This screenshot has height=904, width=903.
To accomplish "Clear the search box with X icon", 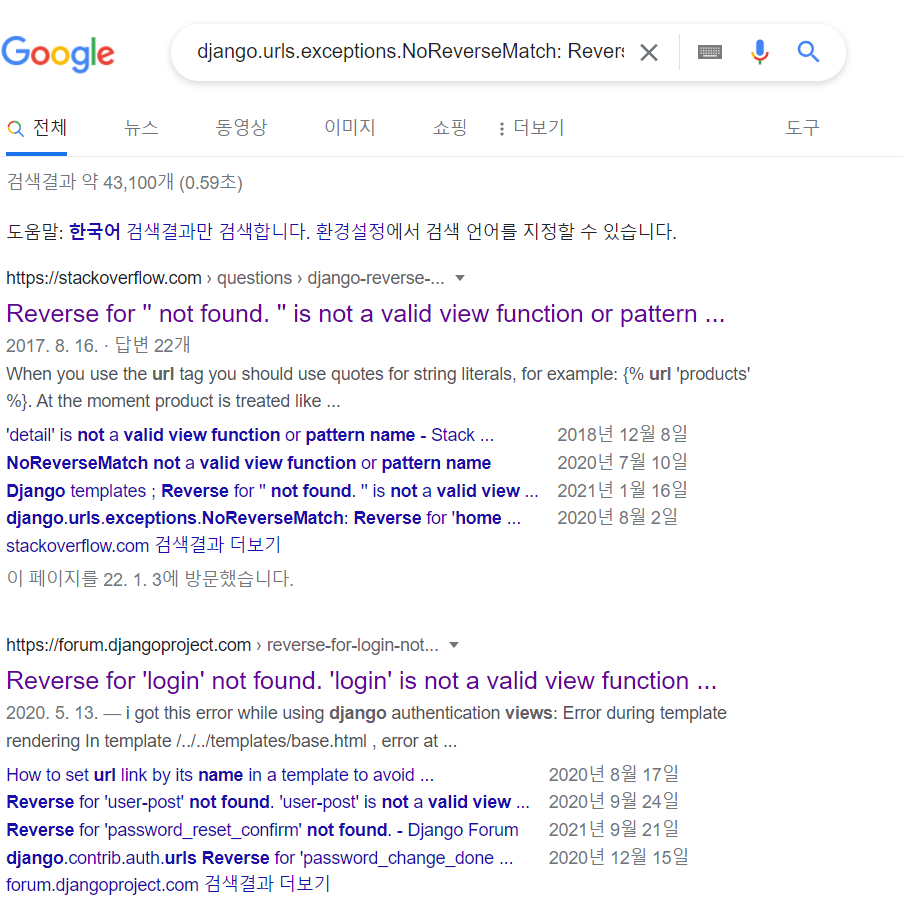I will (x=649, y=52).
